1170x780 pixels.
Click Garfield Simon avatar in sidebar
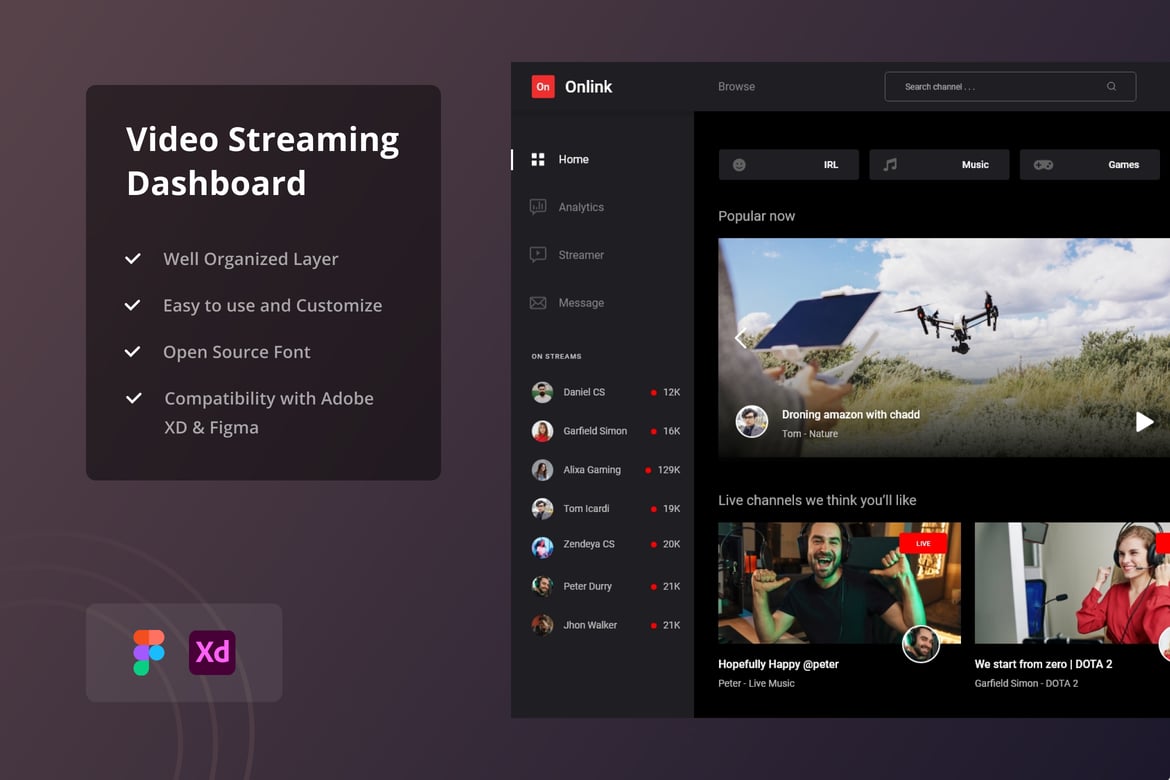[542, 431]
